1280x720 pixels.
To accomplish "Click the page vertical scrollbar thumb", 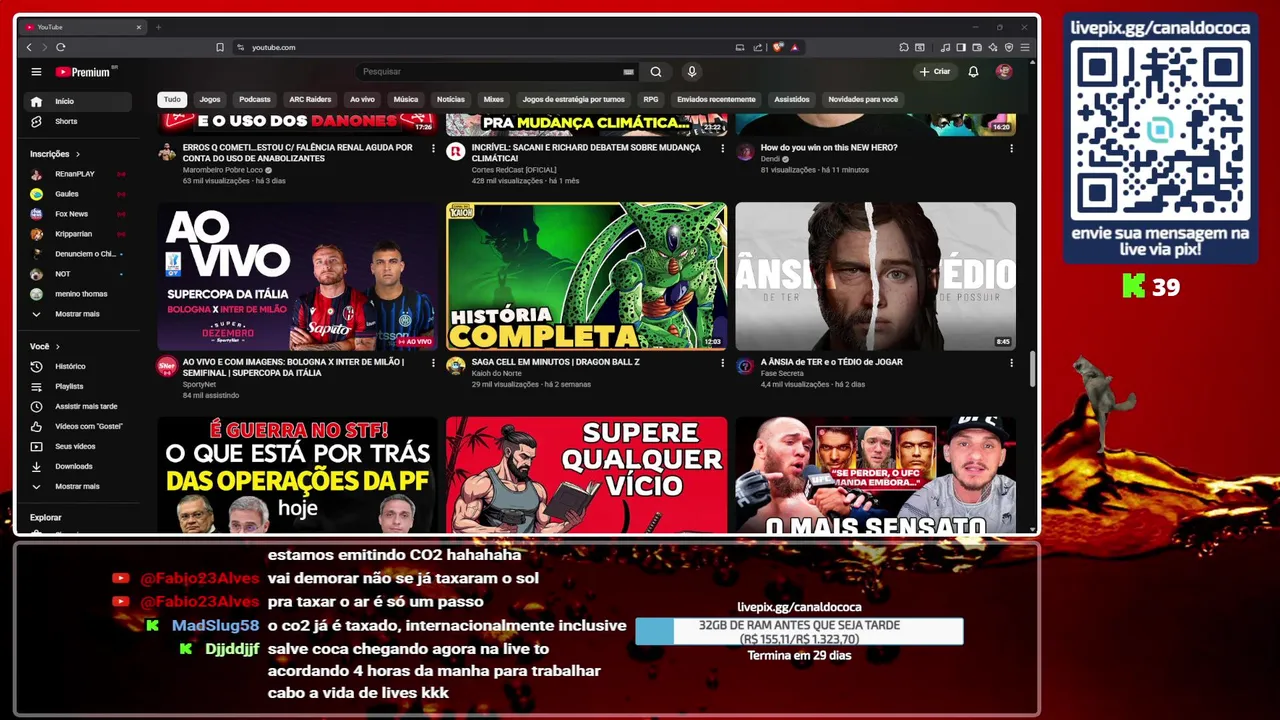I will click(x=1033, y=370).
